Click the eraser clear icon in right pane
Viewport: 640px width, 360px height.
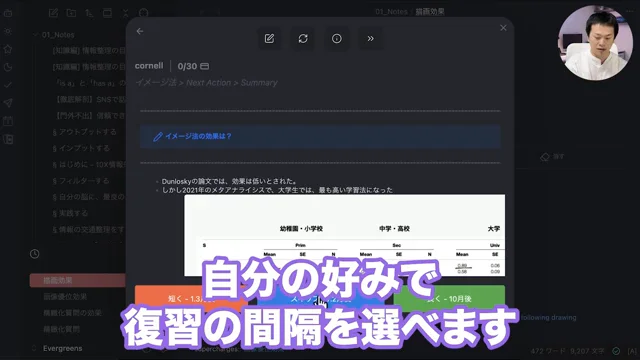point(545,157)
